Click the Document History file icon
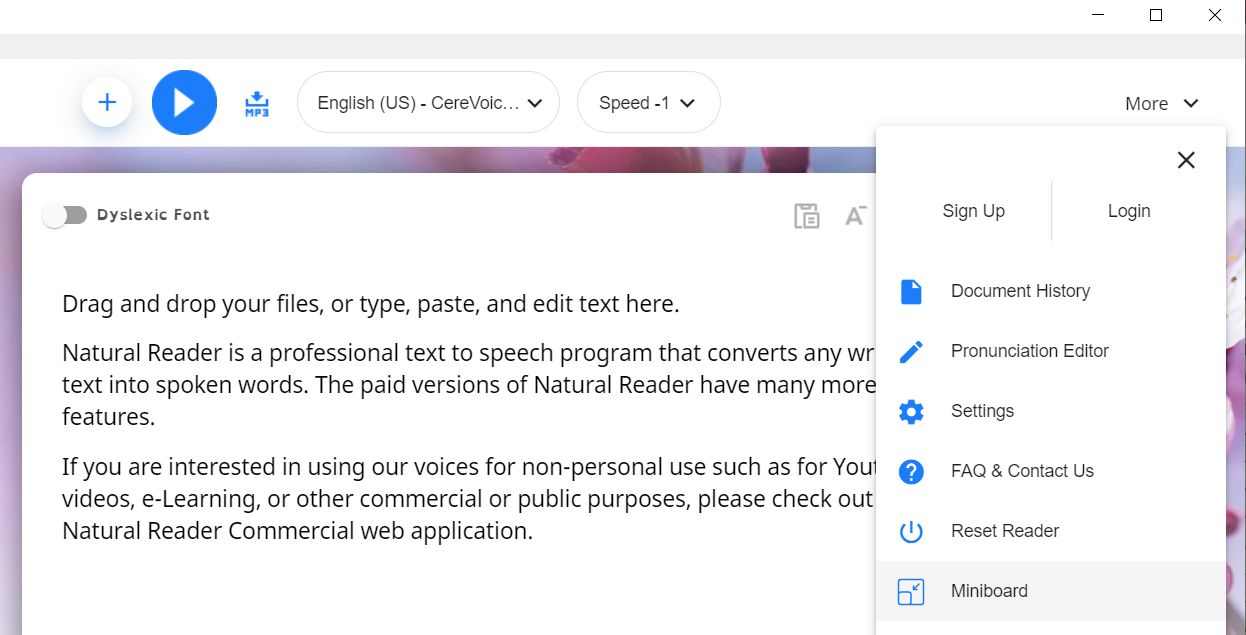 click(x=911, y=291)
